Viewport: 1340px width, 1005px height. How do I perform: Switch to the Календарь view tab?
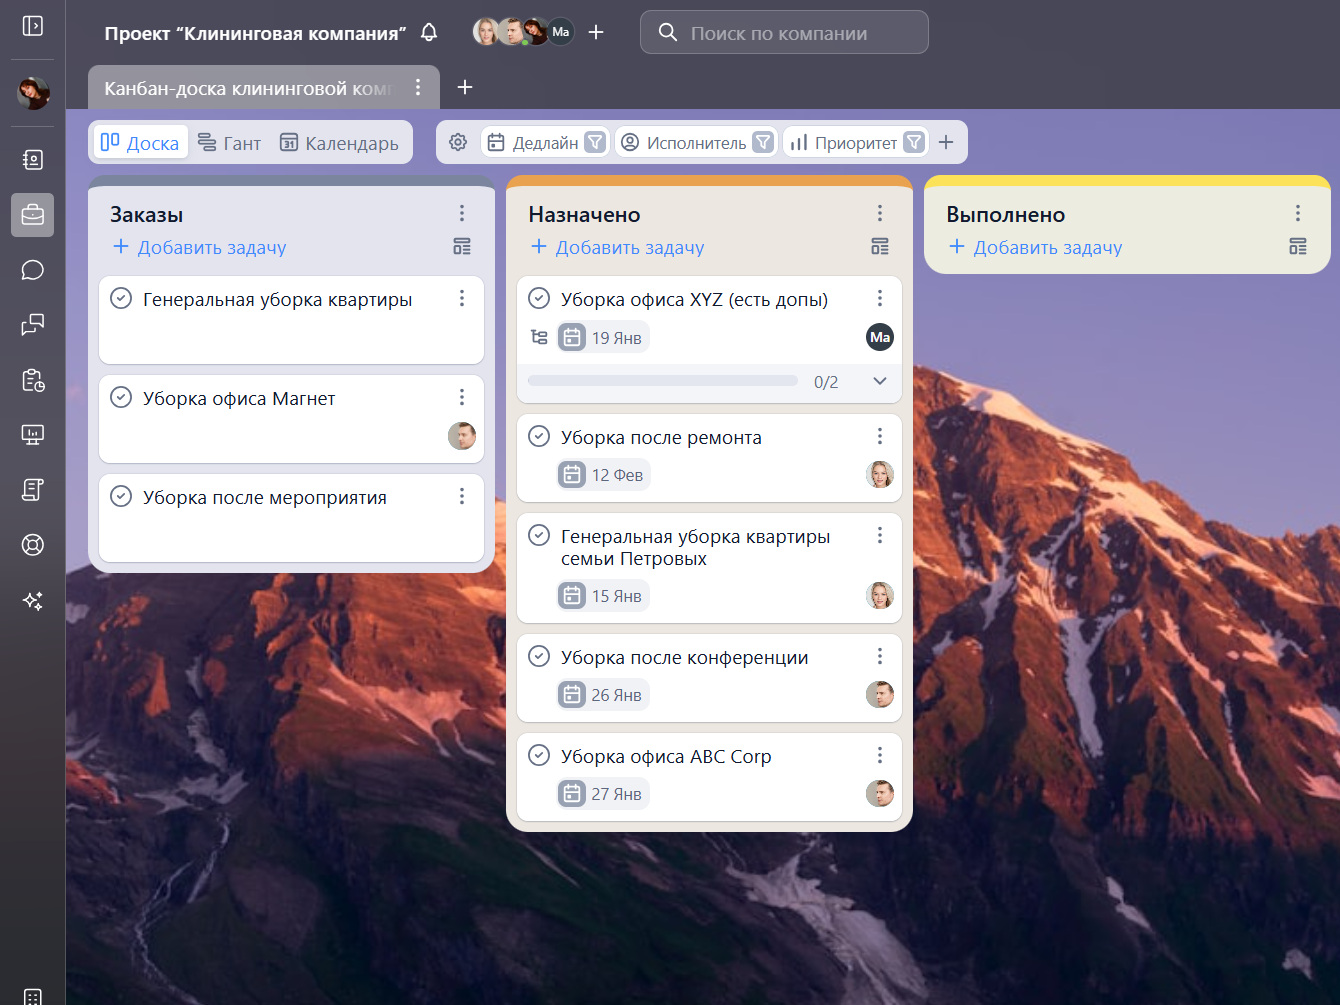point(339,143)
